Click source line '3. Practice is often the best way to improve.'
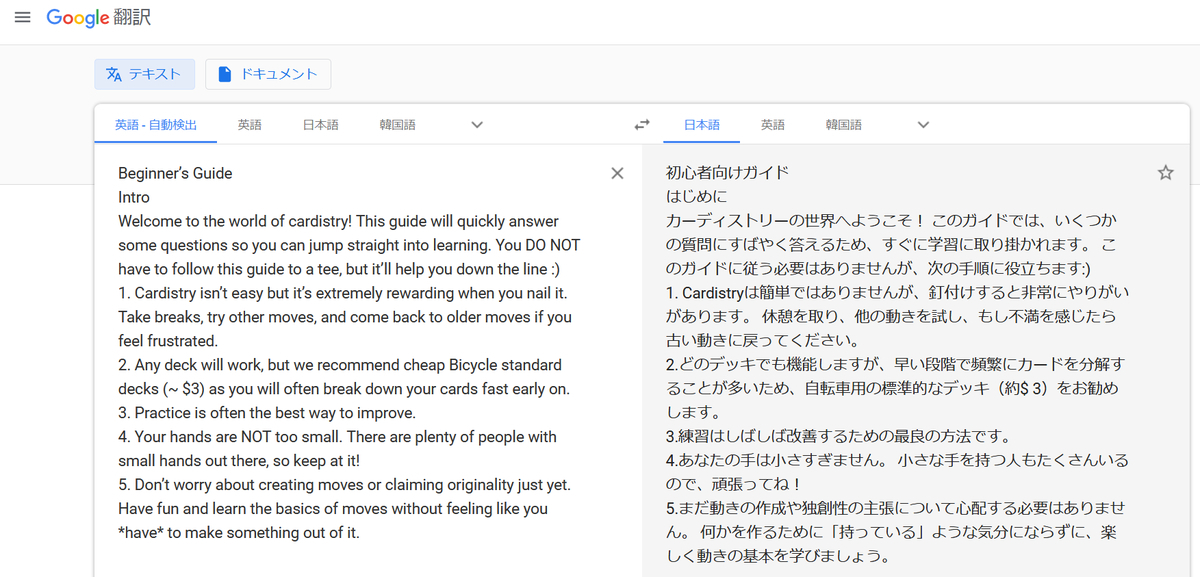The width and height of the screenshot is (1200, 577). tap(266, 413)
